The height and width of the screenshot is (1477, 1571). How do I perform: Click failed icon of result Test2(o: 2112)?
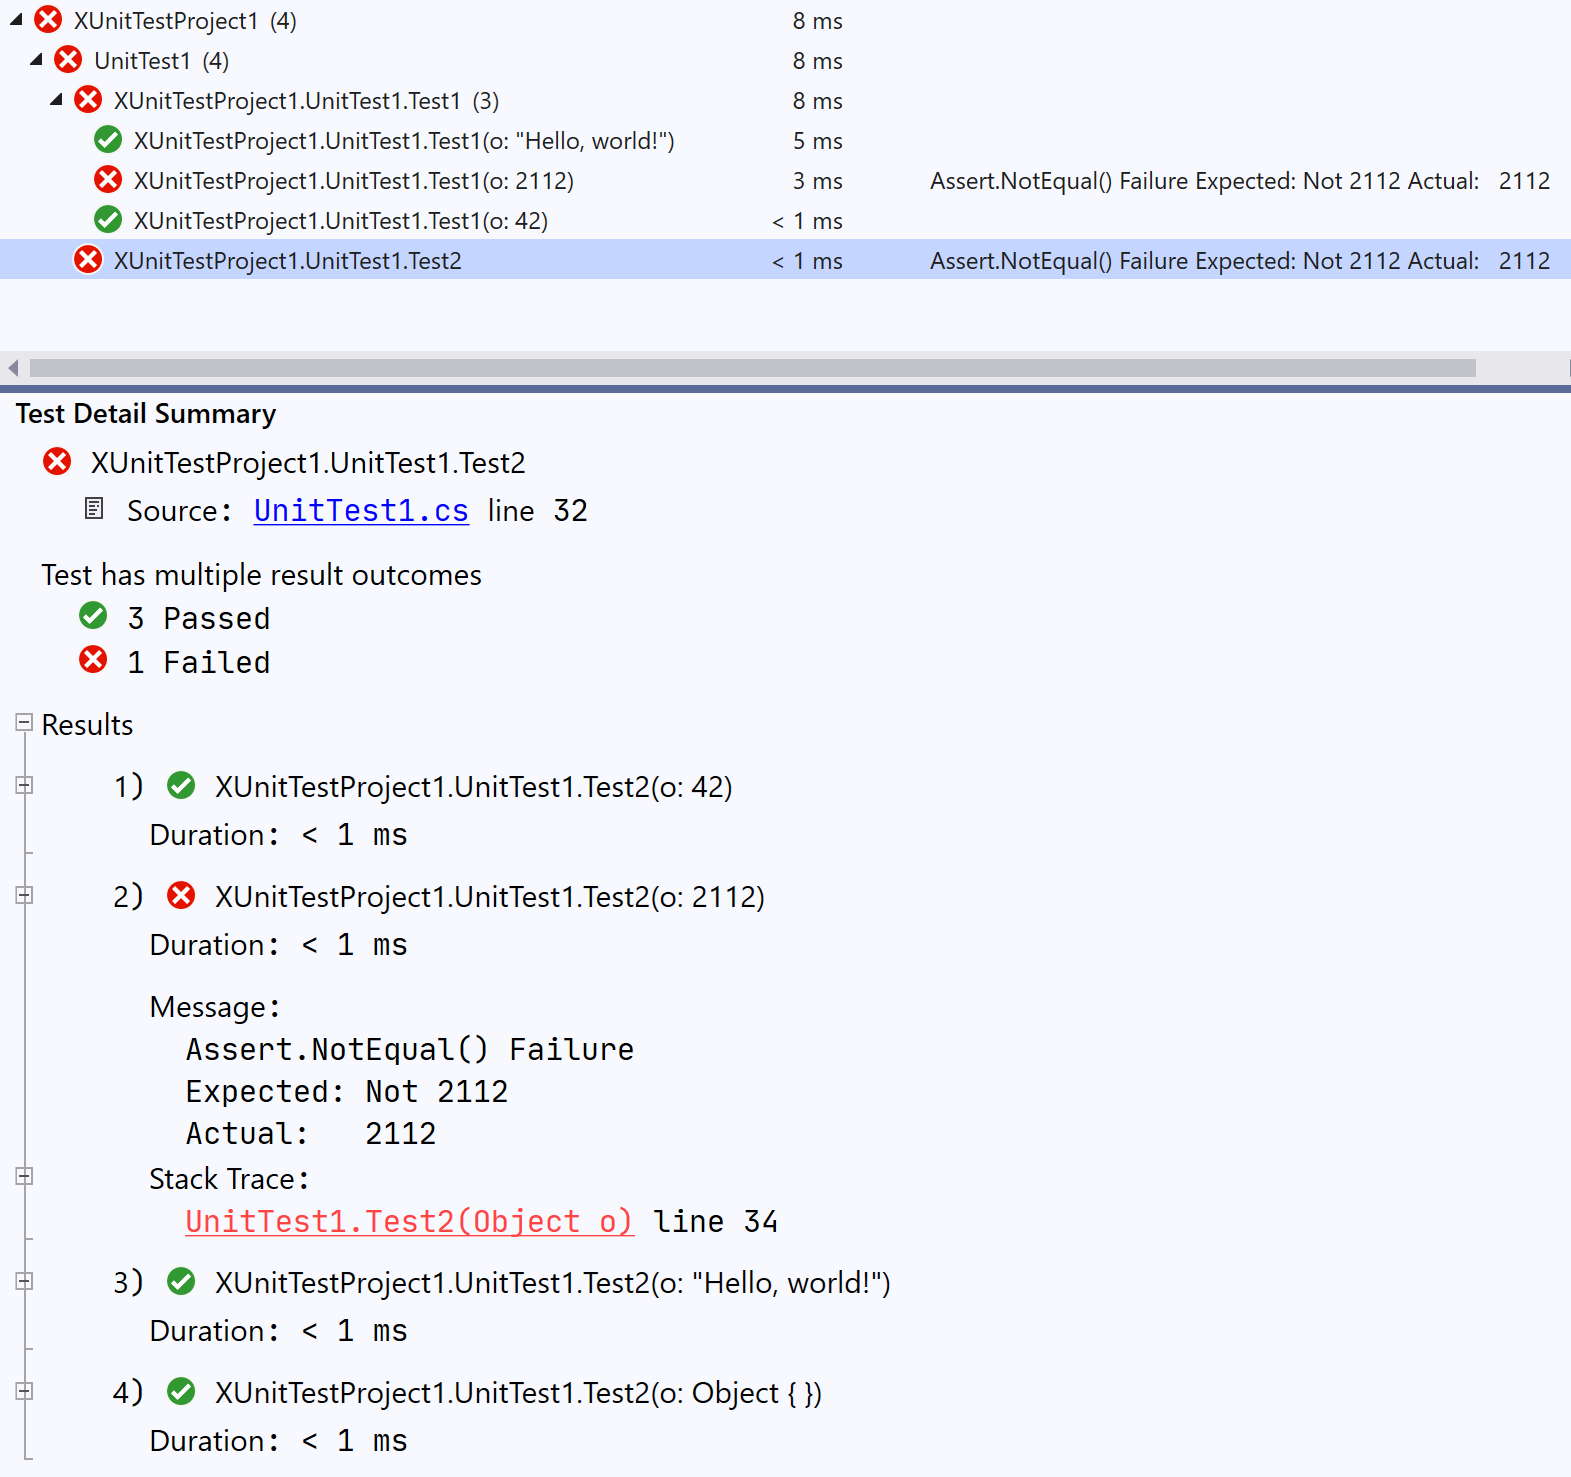tap(181, 896)
